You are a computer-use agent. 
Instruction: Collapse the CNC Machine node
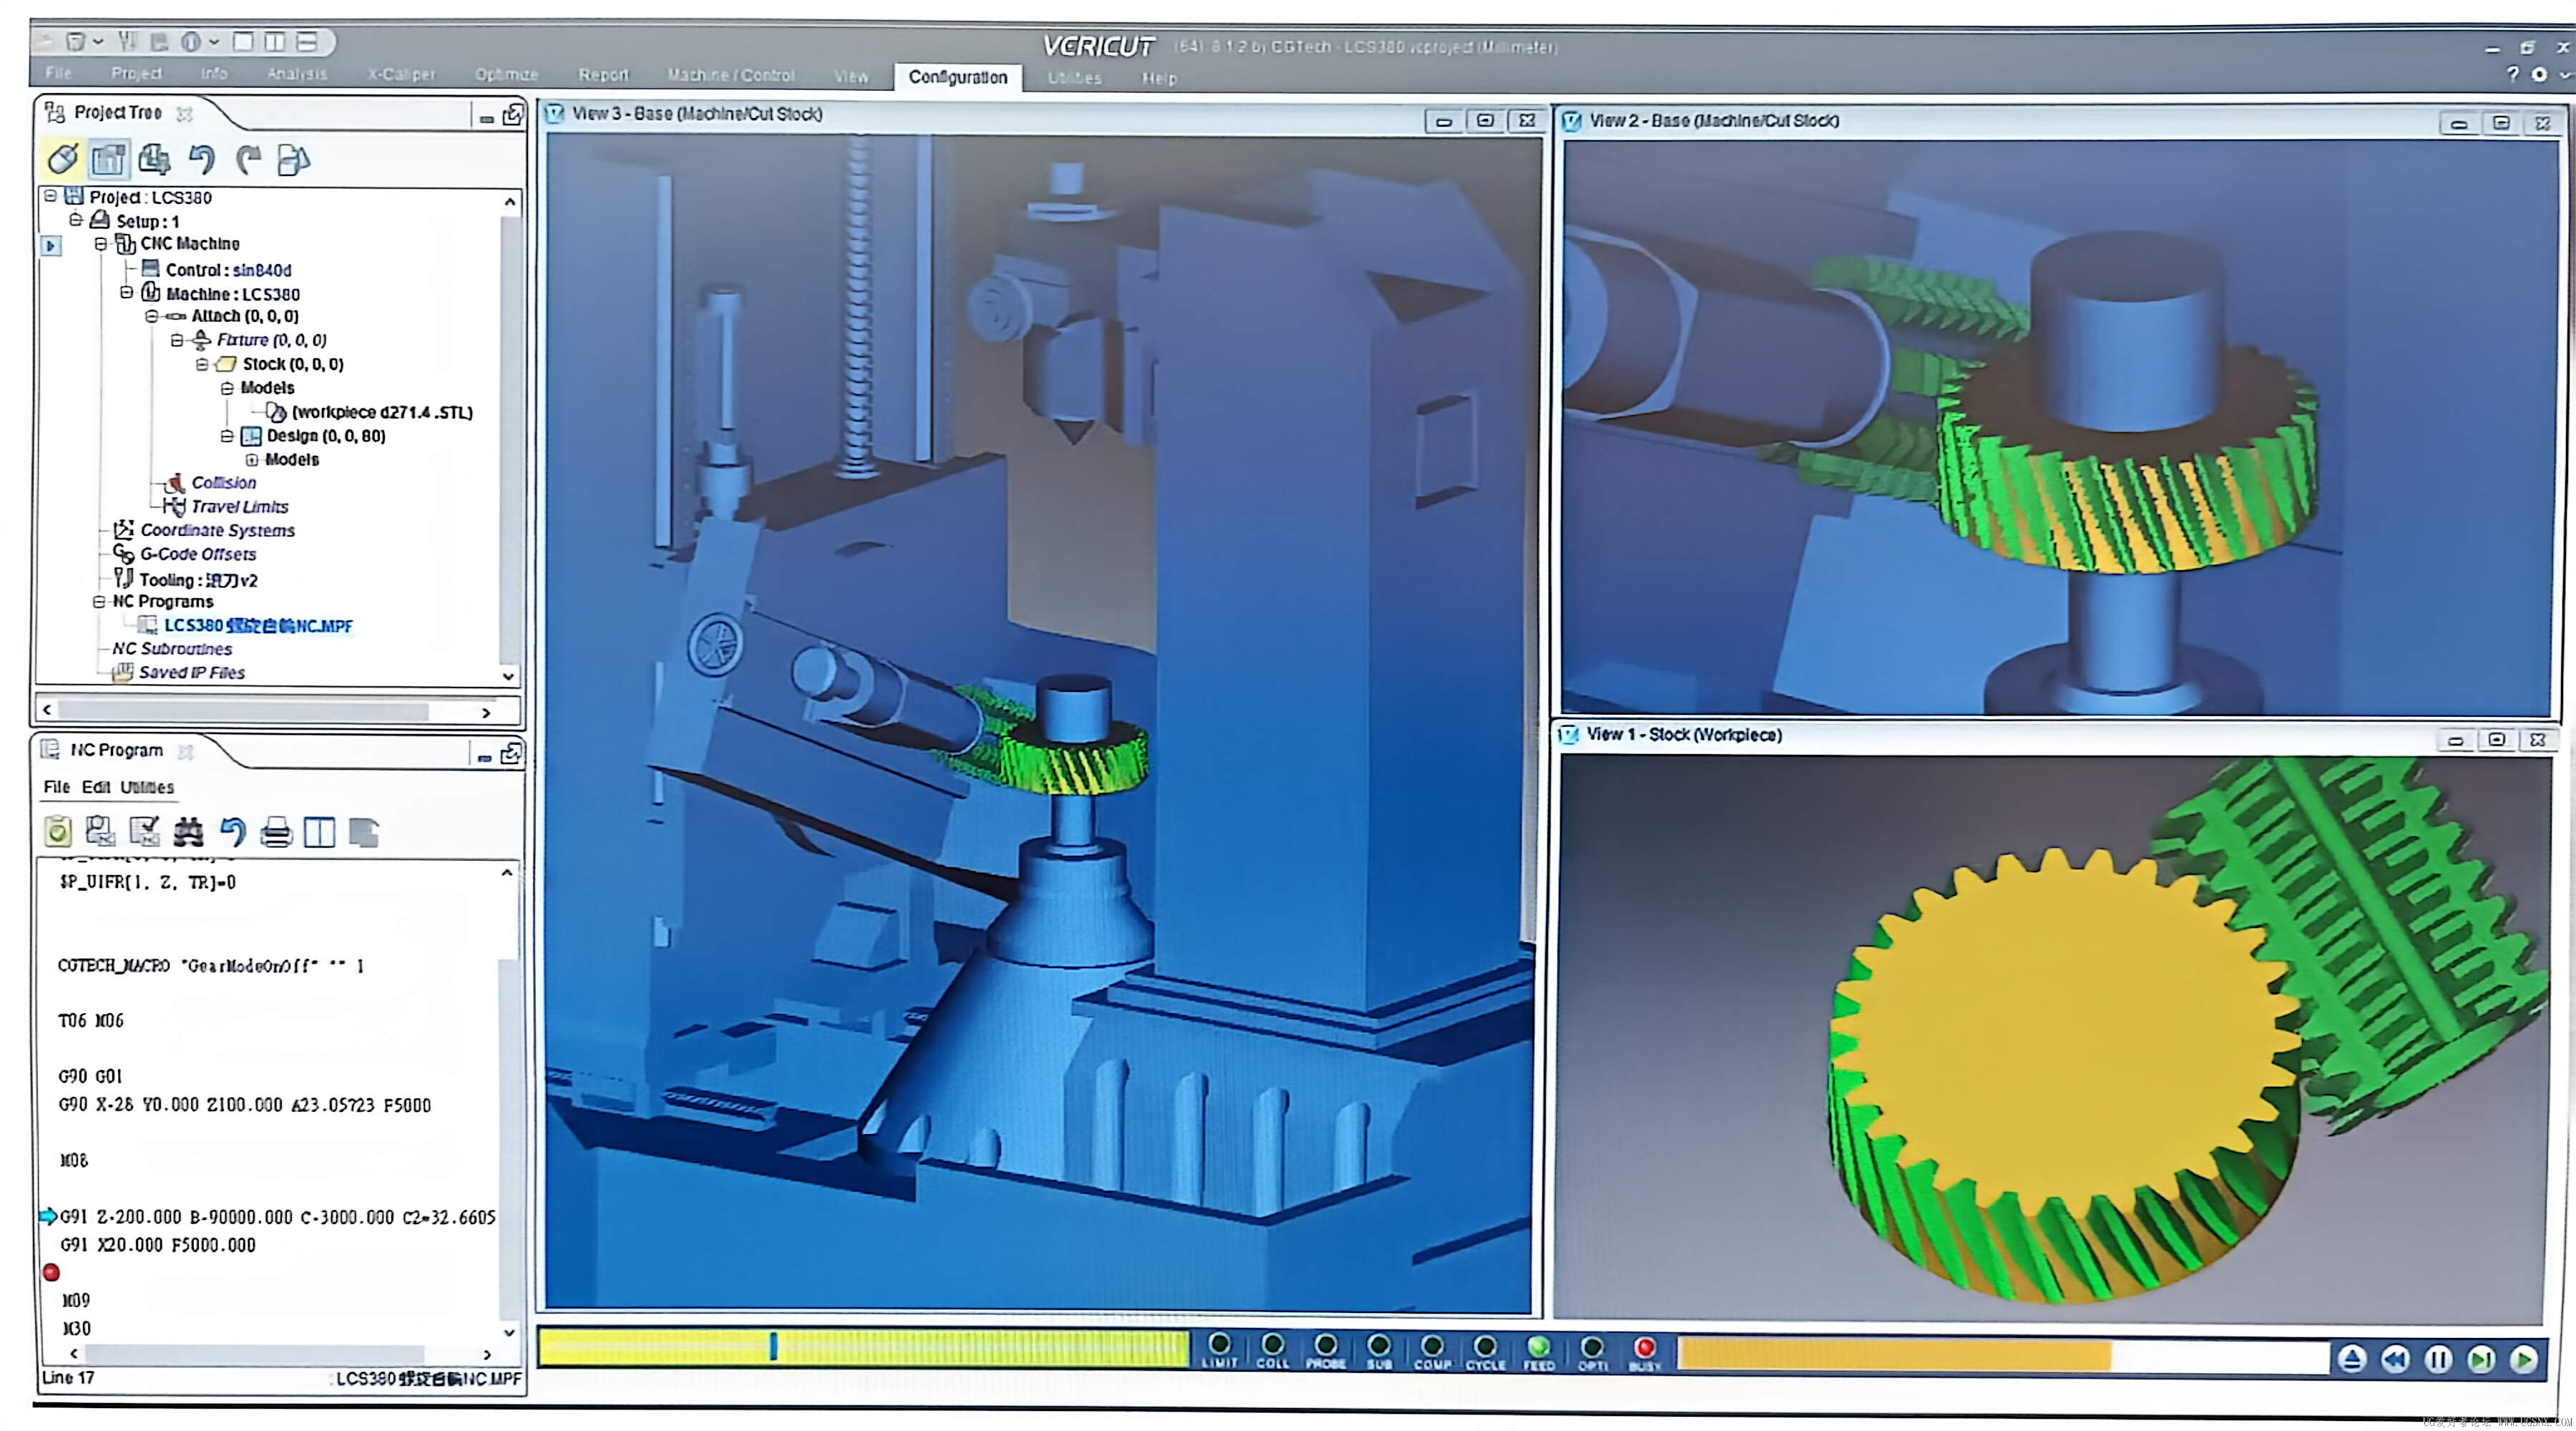click(101, 243)
